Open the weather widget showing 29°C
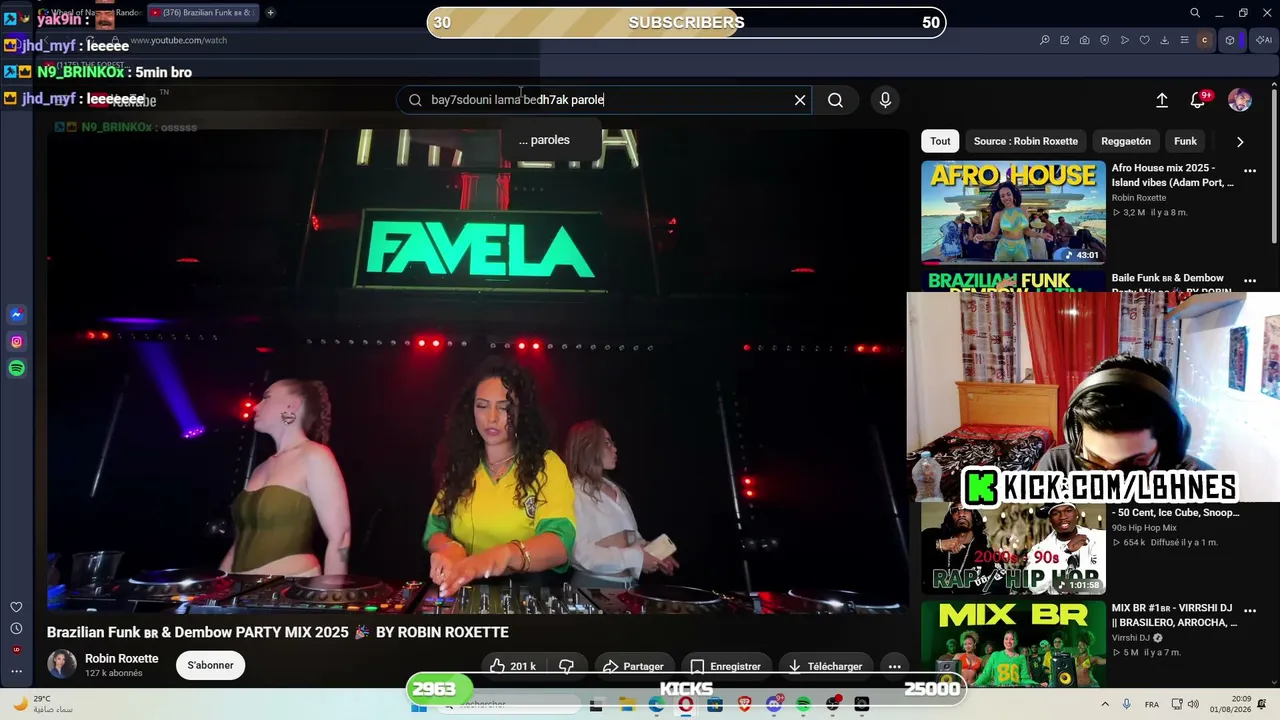Image resolution: width=1280 pixels, height=720 pixels. point(45,704)
